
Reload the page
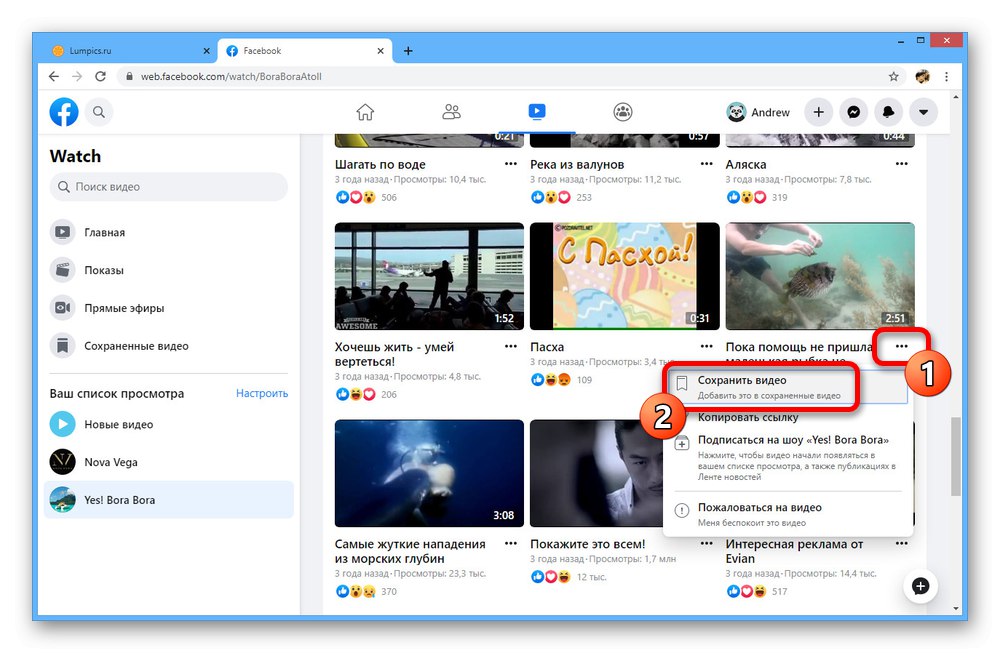click(x=100, y=77)
